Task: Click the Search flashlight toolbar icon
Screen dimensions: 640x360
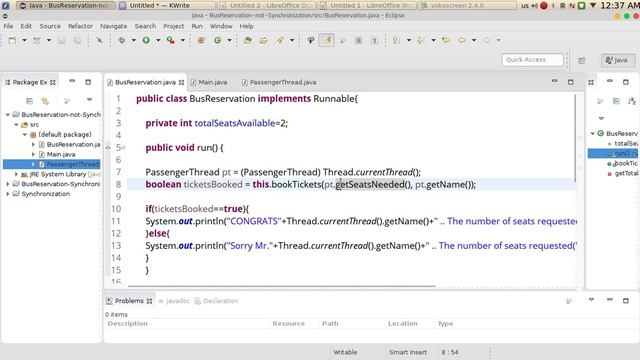Action: [x=280, y=40]
